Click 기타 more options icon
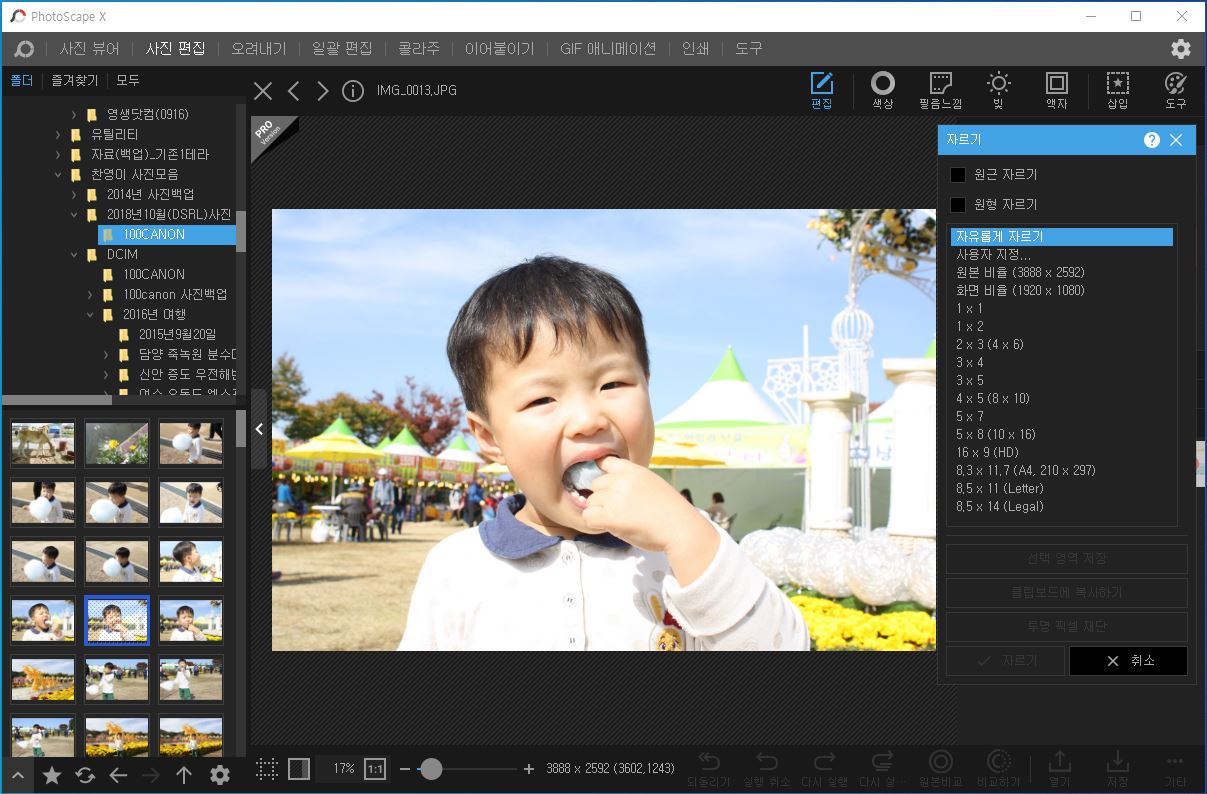 1176,768
